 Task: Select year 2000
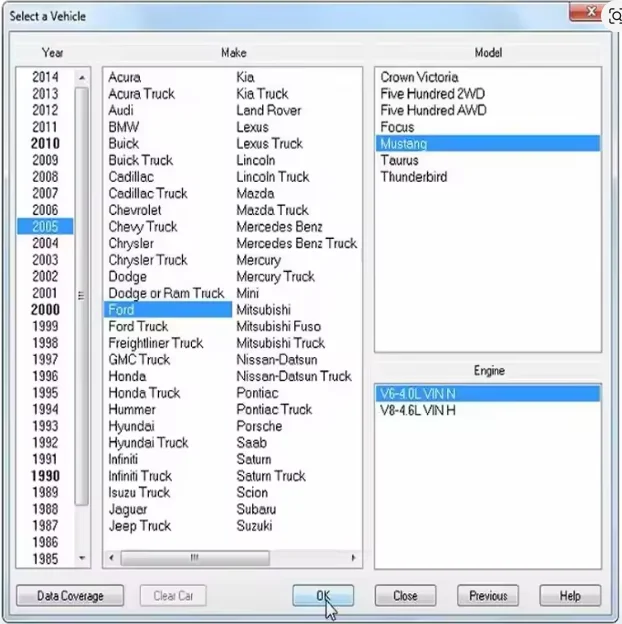tap(45, 309)
